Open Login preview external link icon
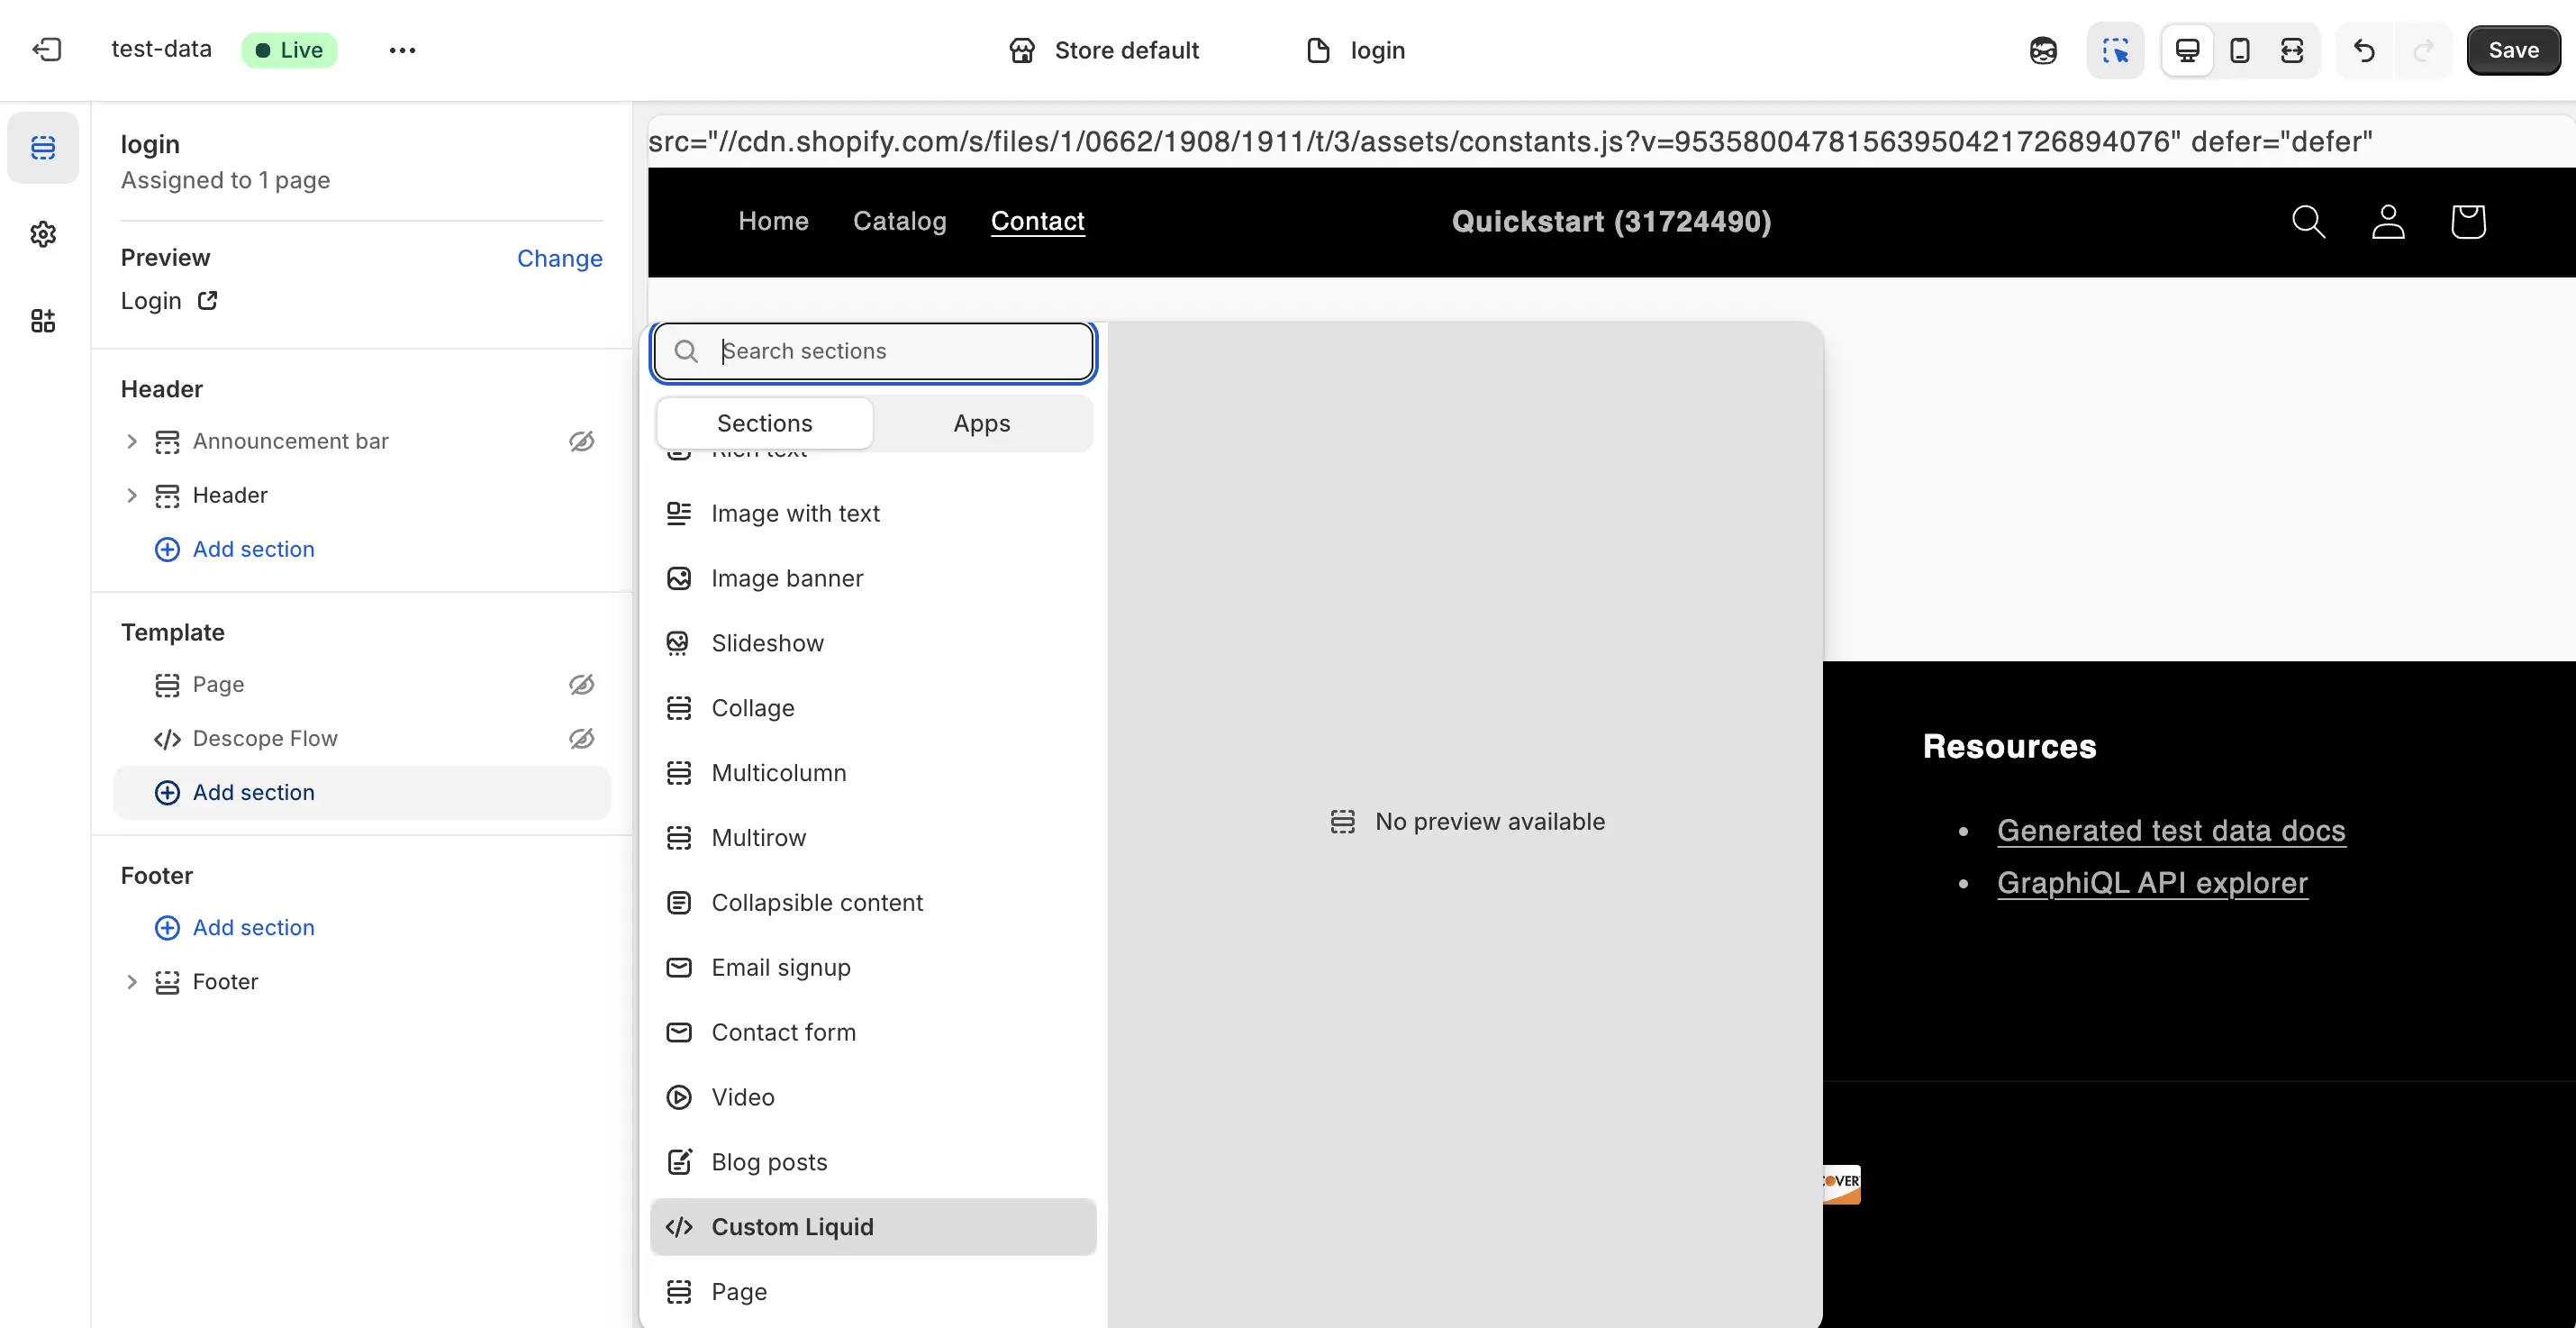Viewport: 2576px width, 1328px height. pos(207,300)
